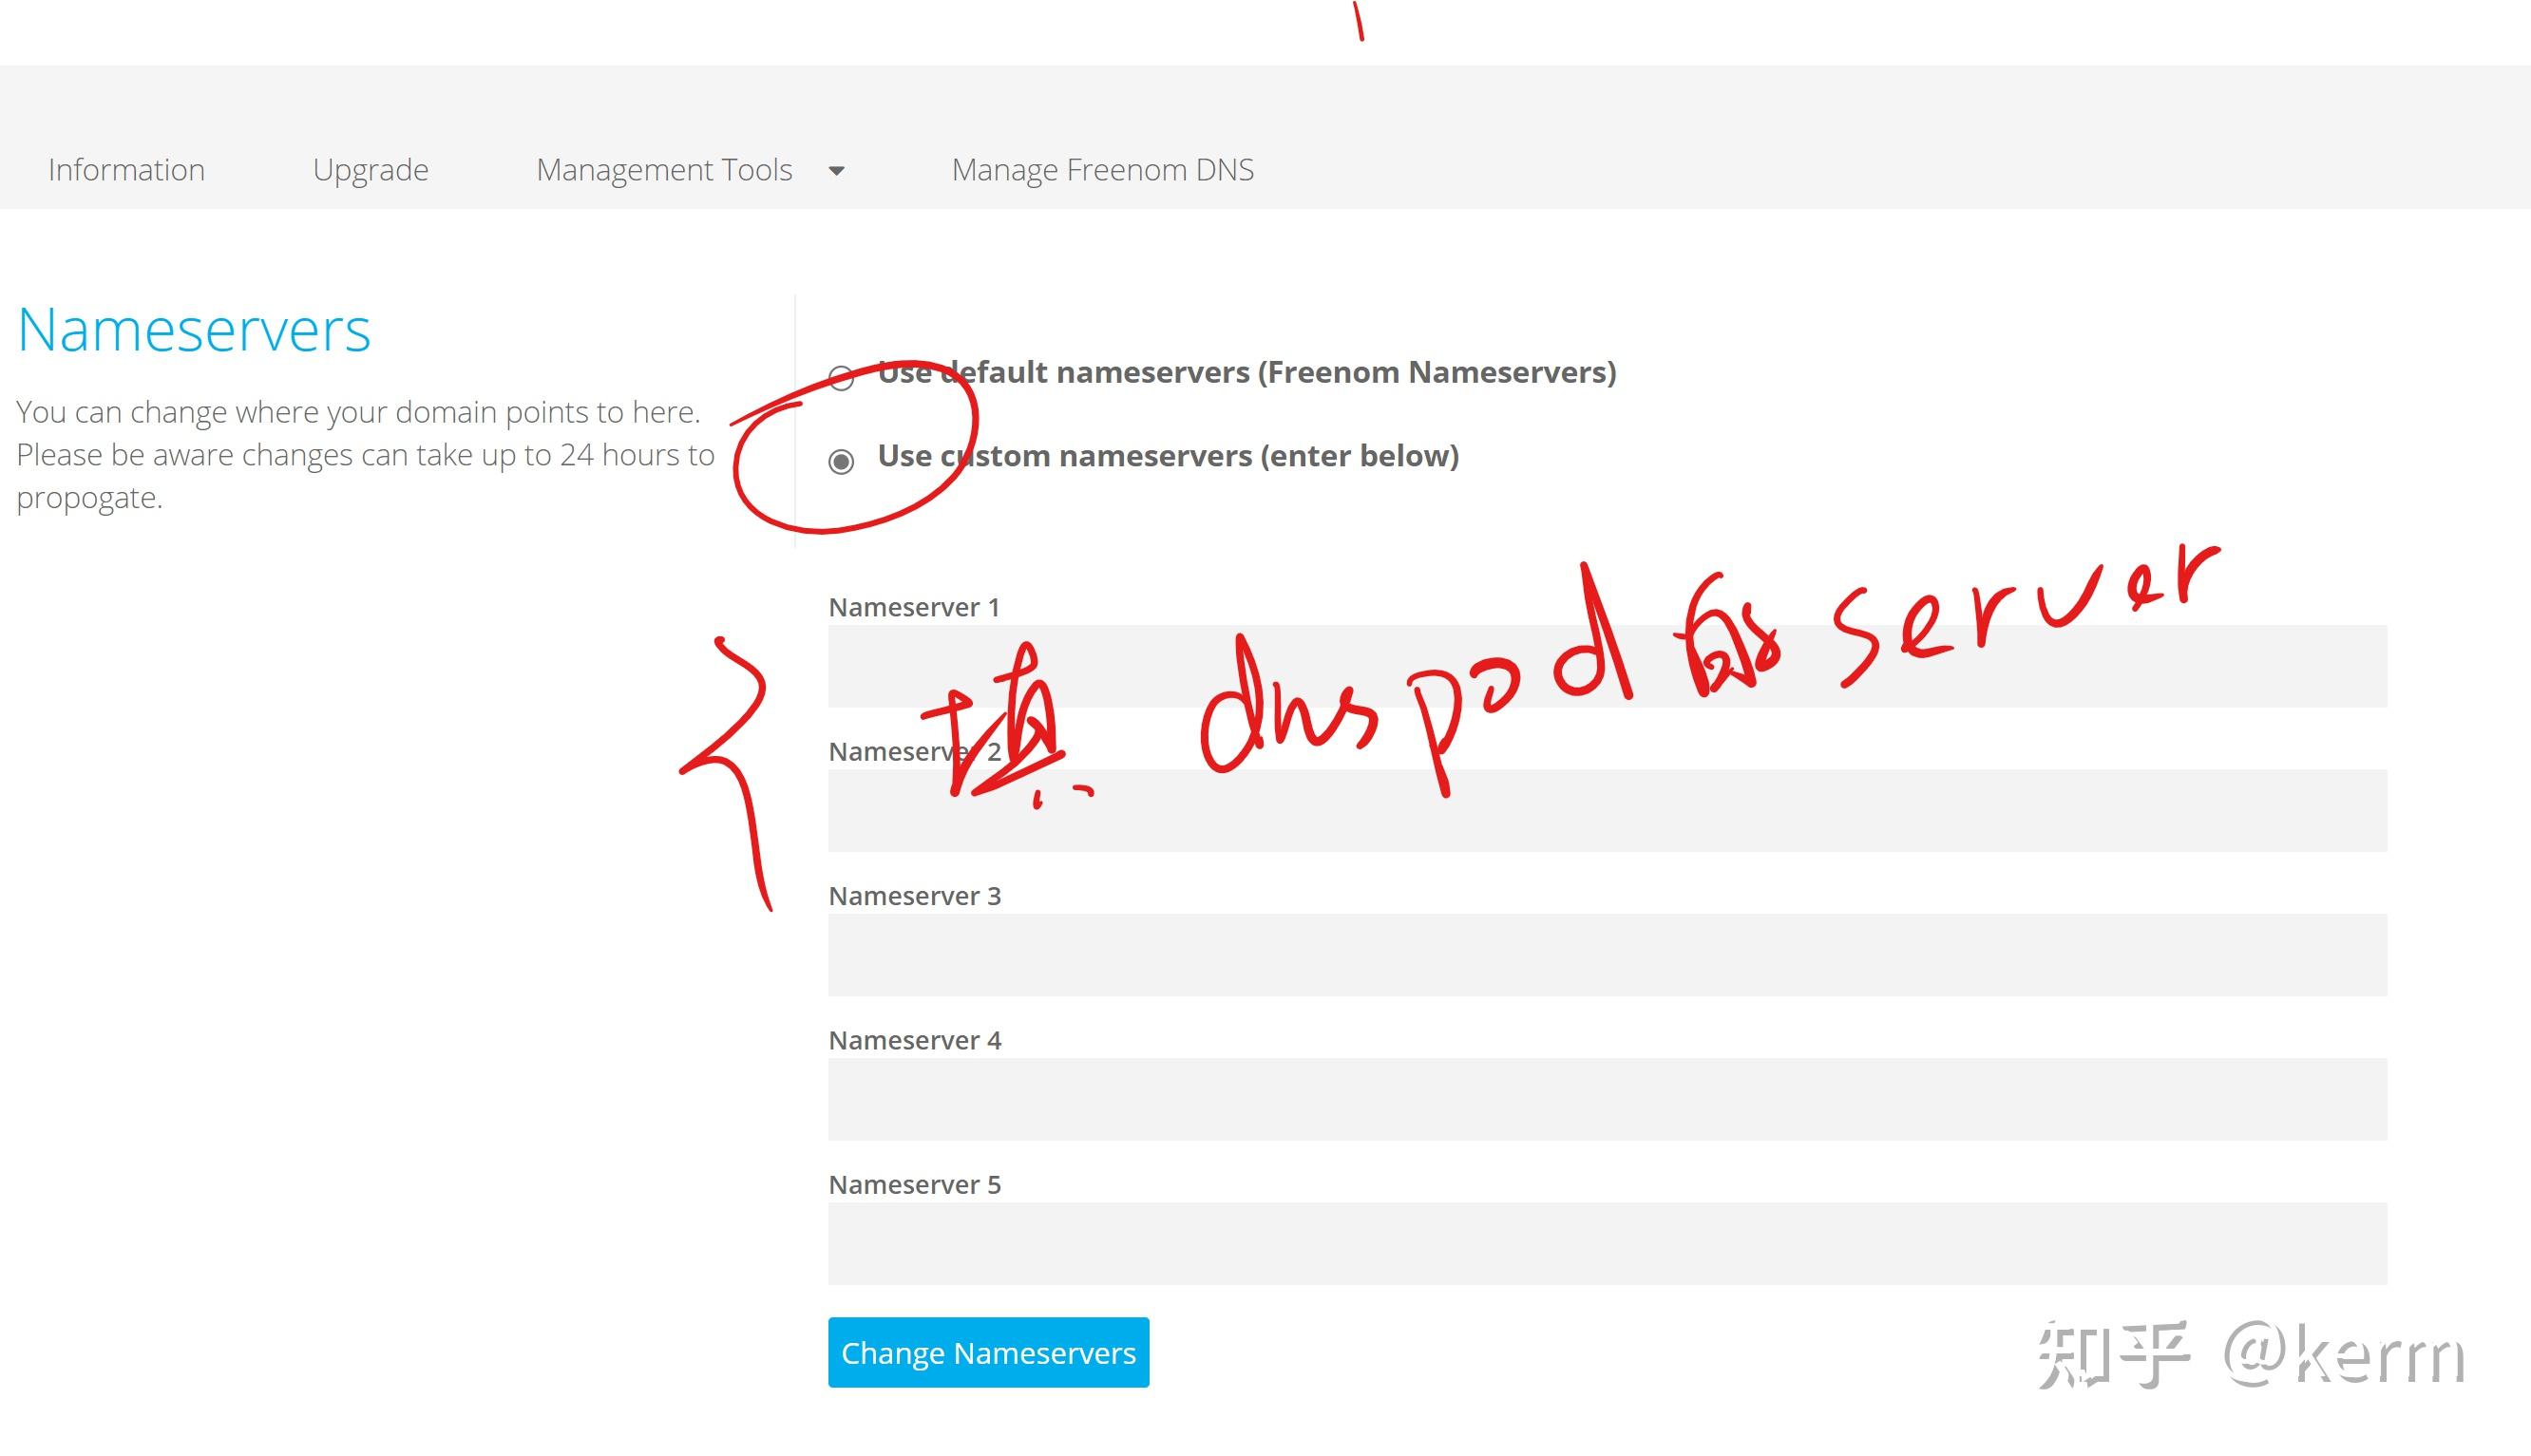Image resolution: width=2531 pixels, height=1456 pixels.
Task: Switch to the Upgrade tab
Action: coord(371,170)
